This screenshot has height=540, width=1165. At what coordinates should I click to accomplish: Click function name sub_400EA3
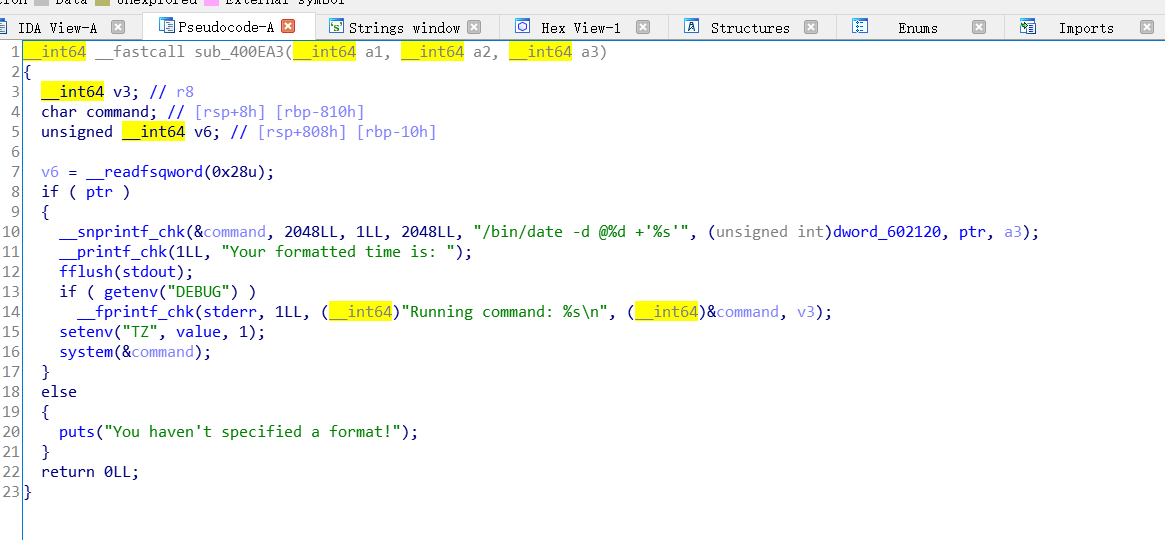coord(239,52)
